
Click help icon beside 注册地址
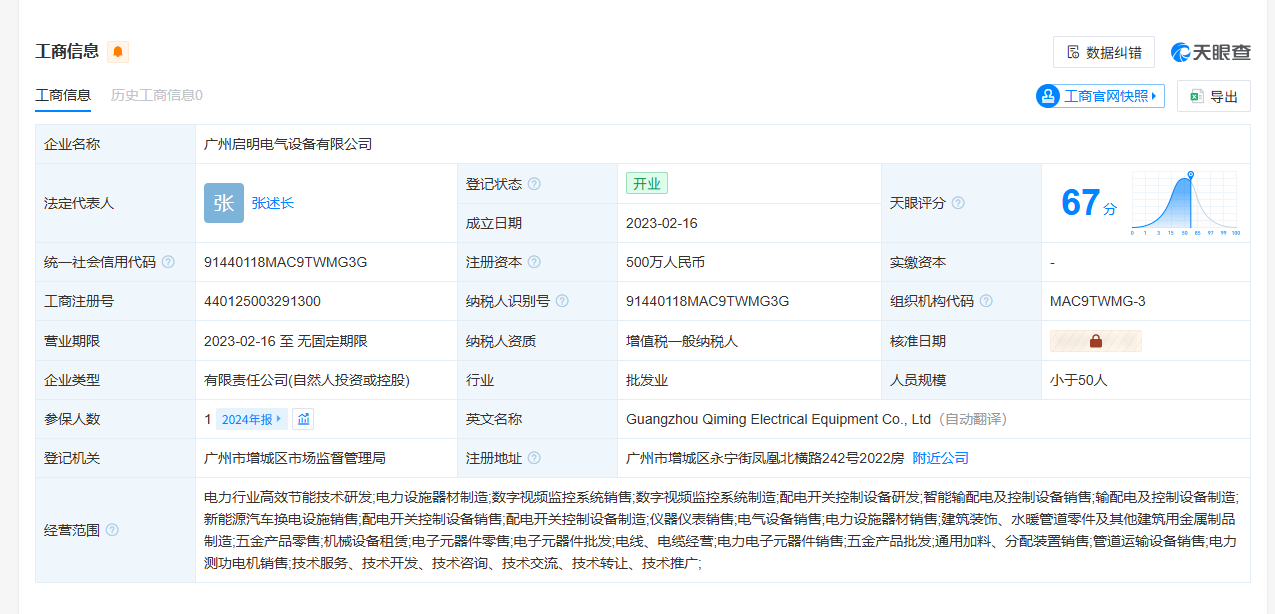(534, 458)
